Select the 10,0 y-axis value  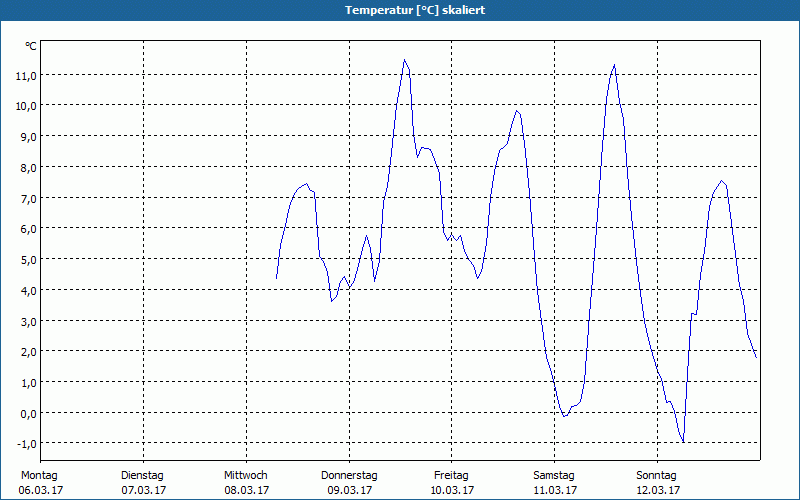coord(26,106)
